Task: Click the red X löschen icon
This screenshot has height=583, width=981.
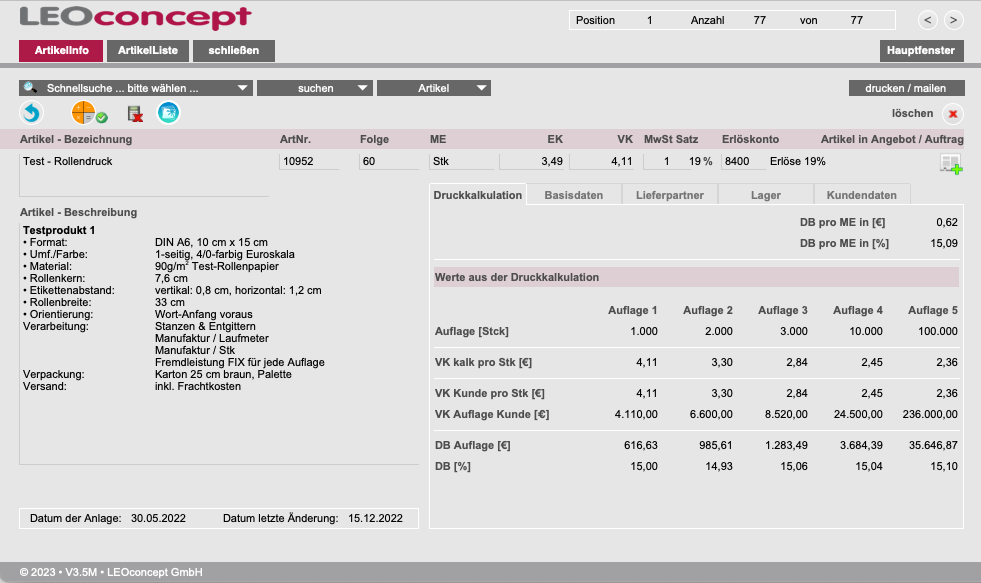Action: [x=952, y=114]
